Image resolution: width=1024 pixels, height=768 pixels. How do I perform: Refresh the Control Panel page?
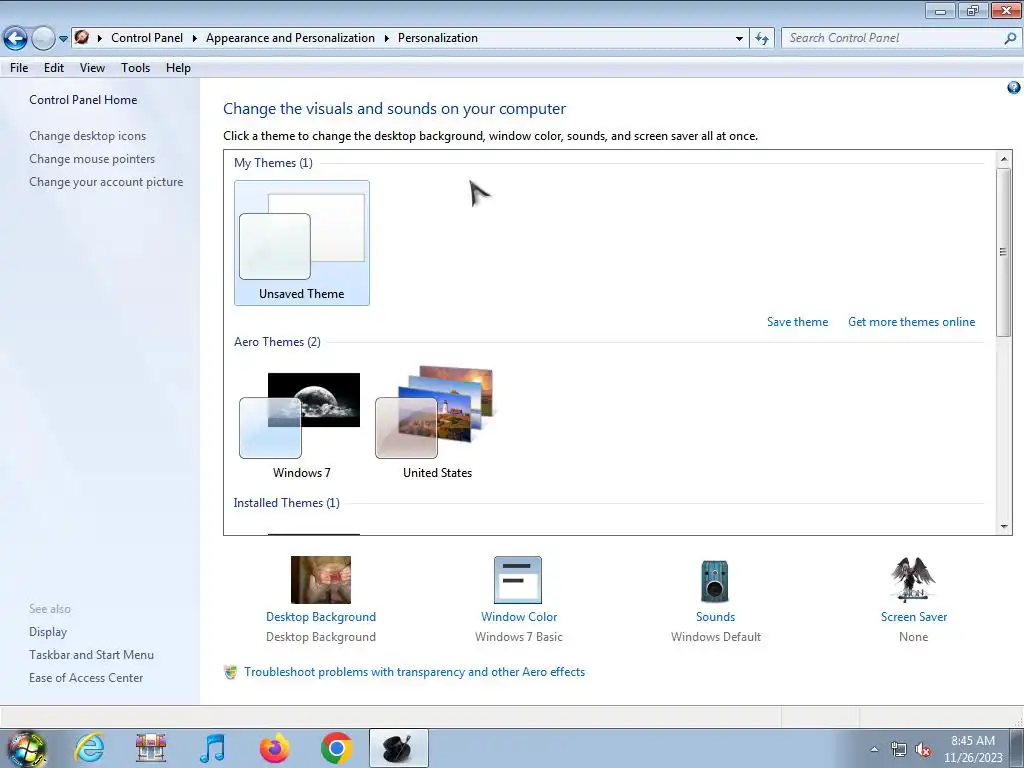[x=761, y=39]
